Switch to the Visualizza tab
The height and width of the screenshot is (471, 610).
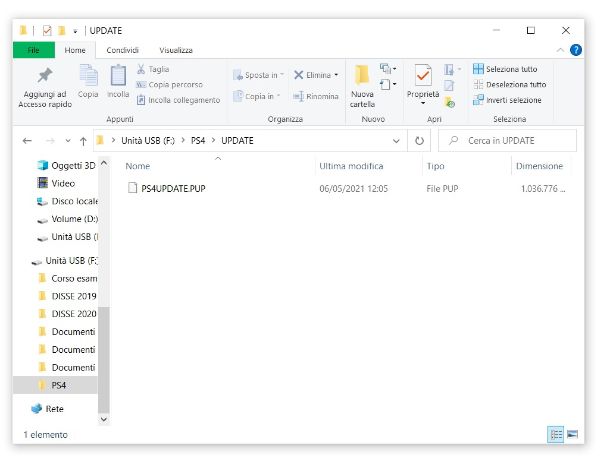176,50
